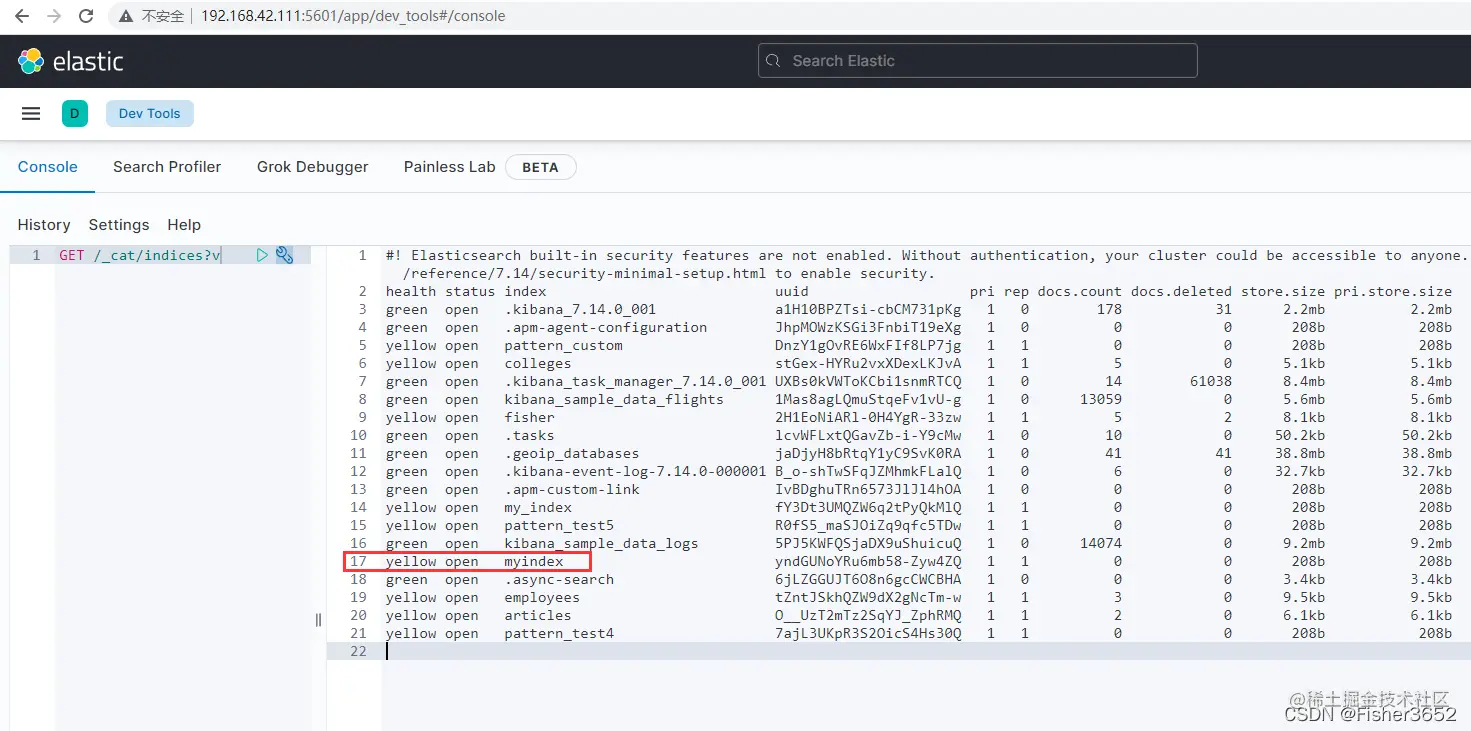Click the browser forward arrow

click(54, 16)
